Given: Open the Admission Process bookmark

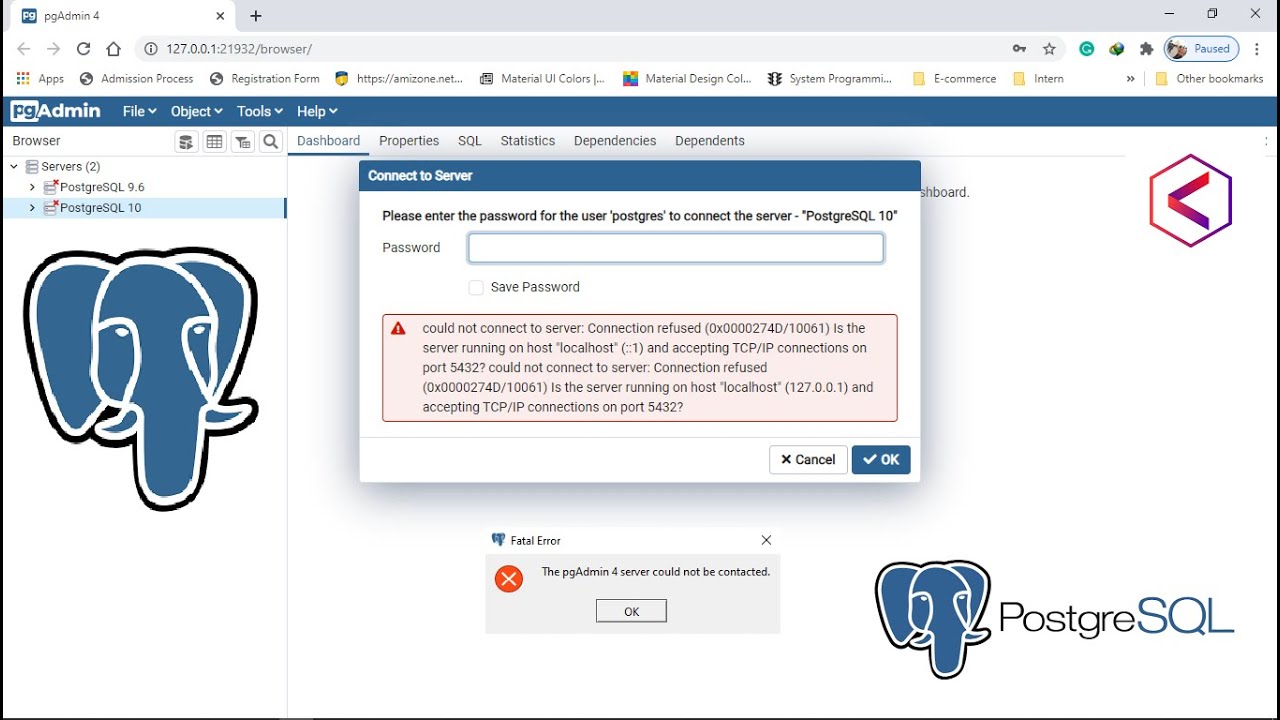Looking at the screenshot, I should 136,78.
